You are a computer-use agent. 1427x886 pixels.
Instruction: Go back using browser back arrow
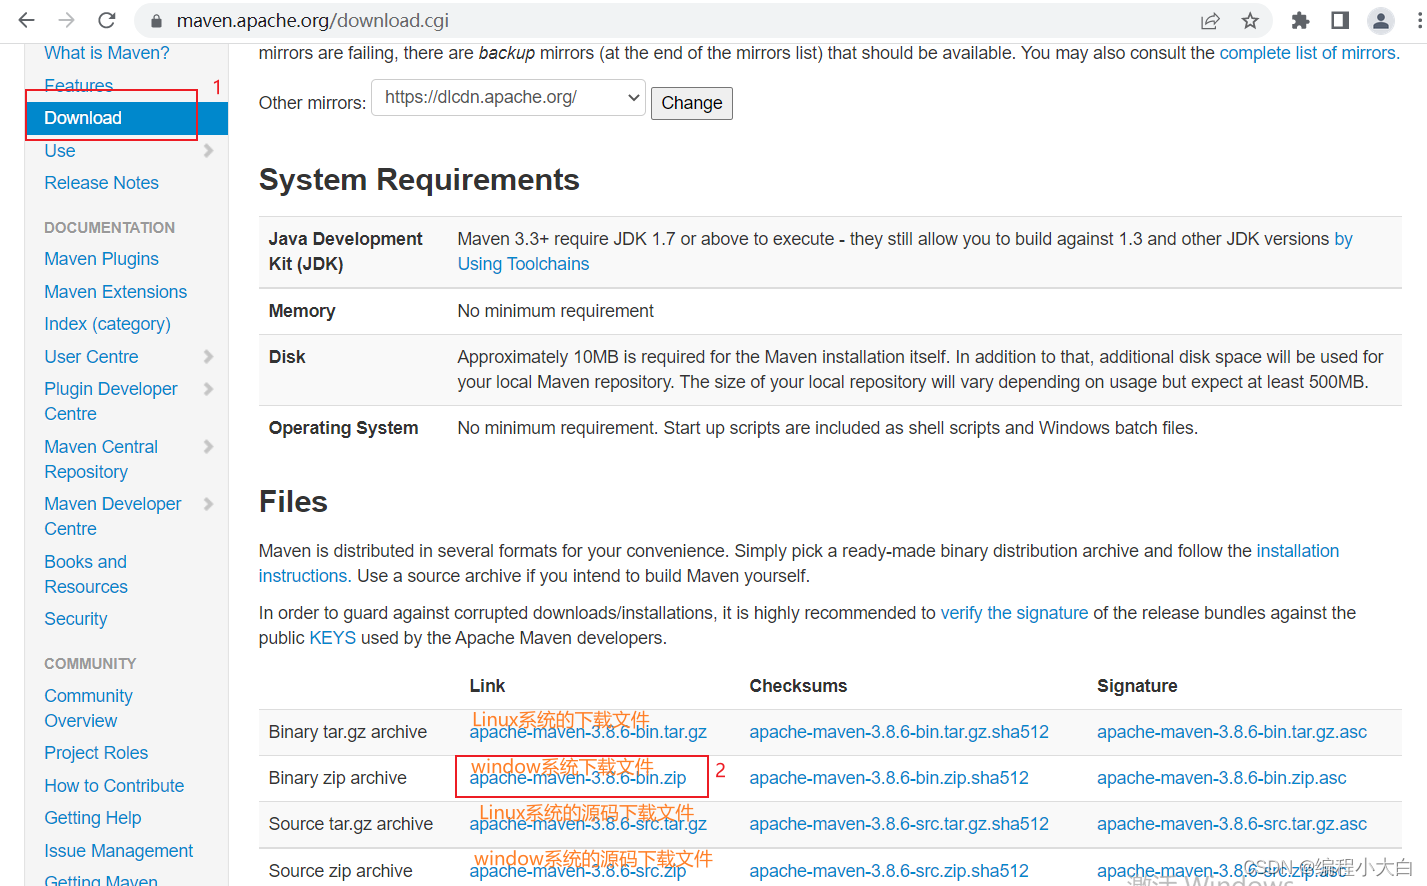pyautogui.click(x=27, y=20)
